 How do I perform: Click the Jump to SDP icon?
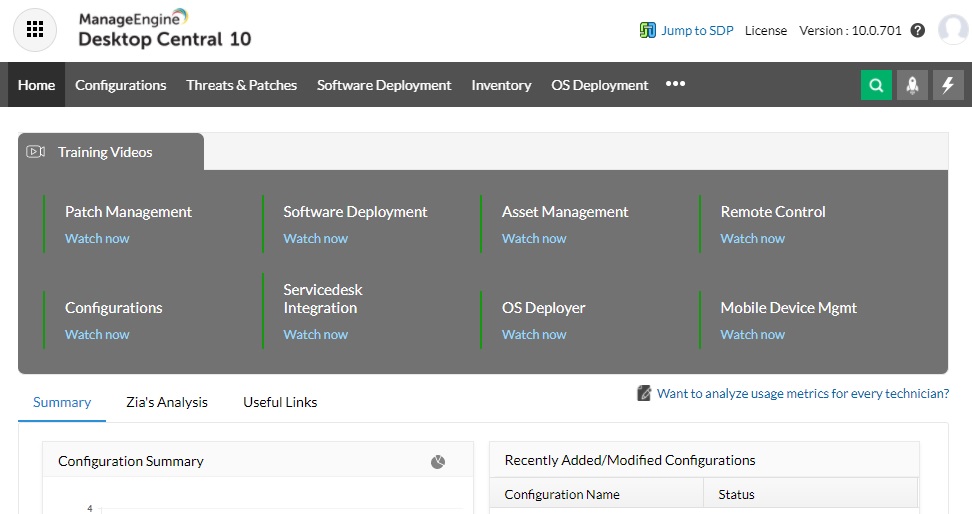pos(648,30)
